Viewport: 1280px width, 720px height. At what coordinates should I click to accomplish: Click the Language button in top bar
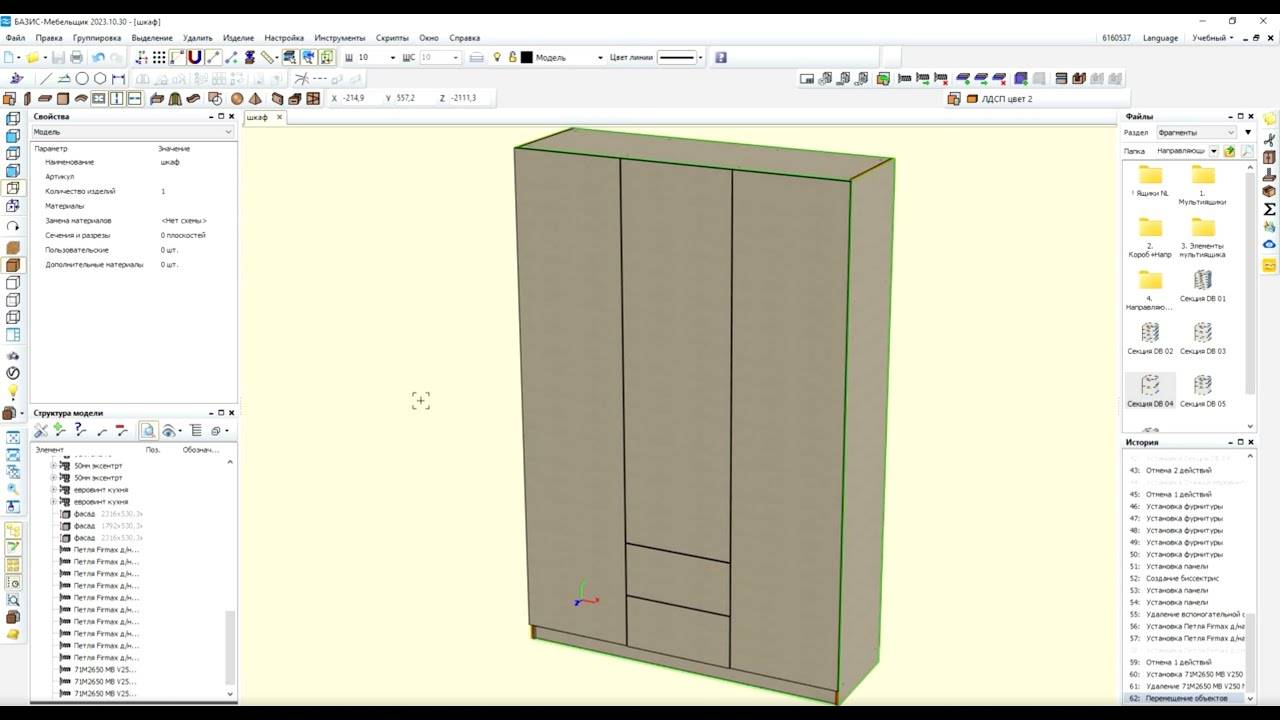(1160, 38)
